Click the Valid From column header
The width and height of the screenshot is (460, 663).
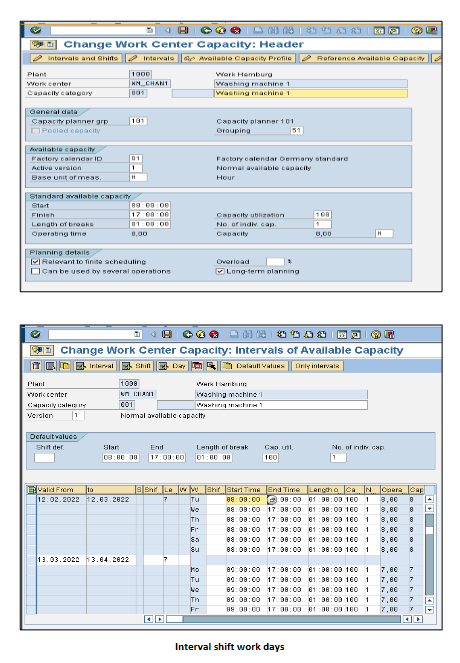coord(61,490)
